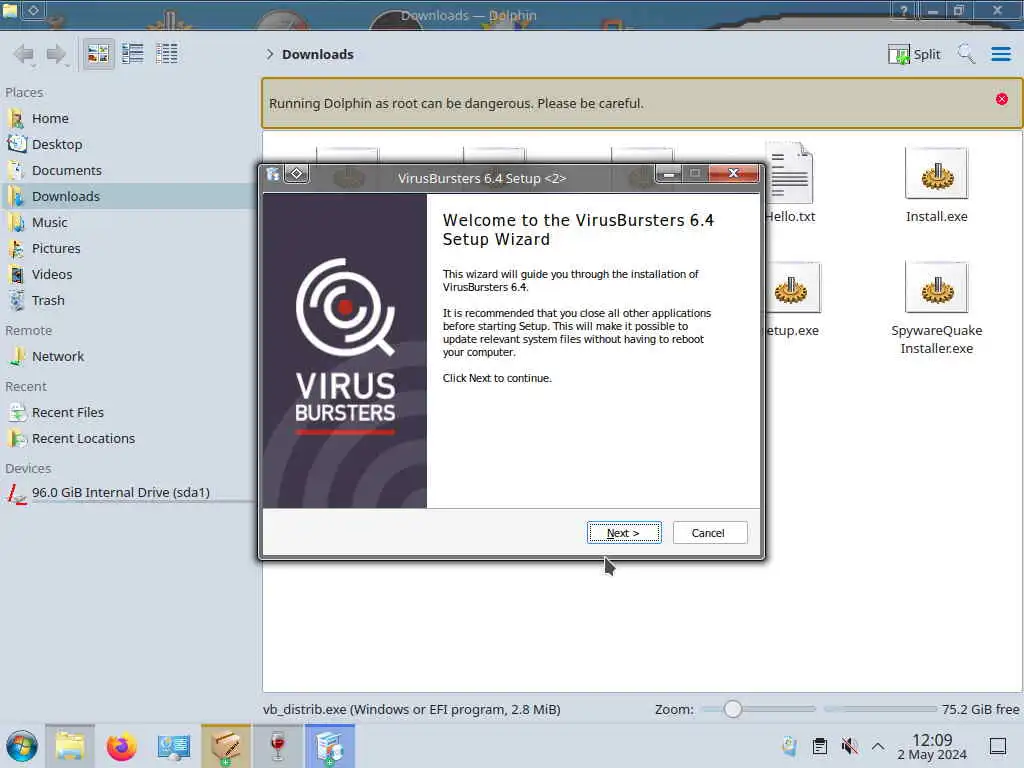Open the Dolphin search tool

click(966, 54)
